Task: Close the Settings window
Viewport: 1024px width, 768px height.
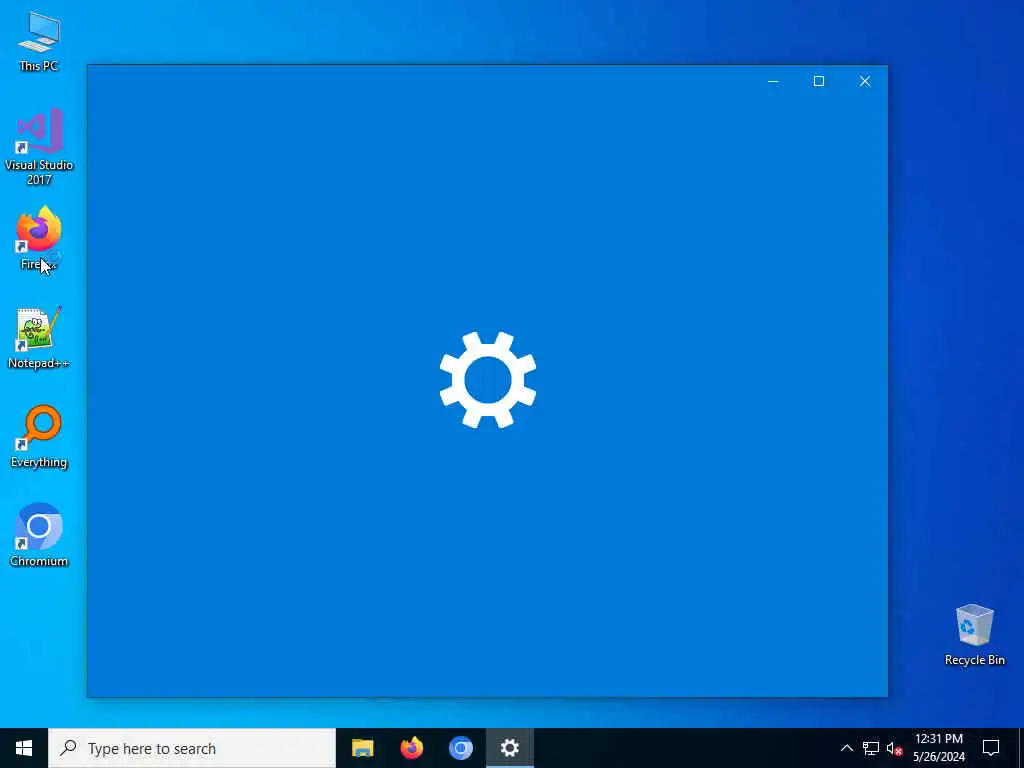Action: (865, 81)
